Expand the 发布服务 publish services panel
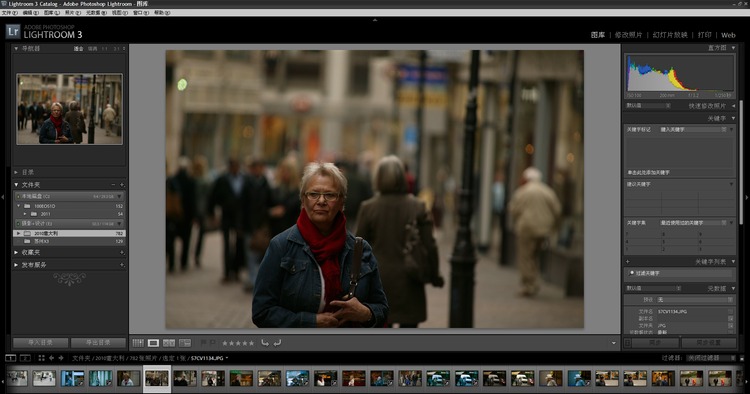This screenshot has width=750, height=394. [x=16, y=264]
